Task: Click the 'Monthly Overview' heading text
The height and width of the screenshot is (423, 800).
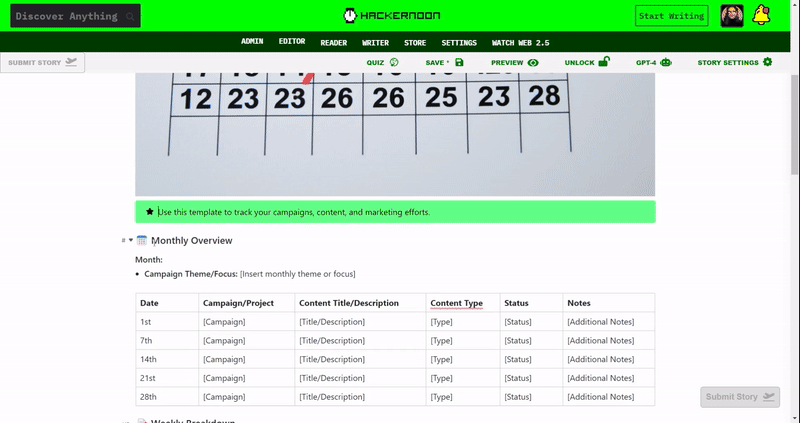Action: click(192, 240)
